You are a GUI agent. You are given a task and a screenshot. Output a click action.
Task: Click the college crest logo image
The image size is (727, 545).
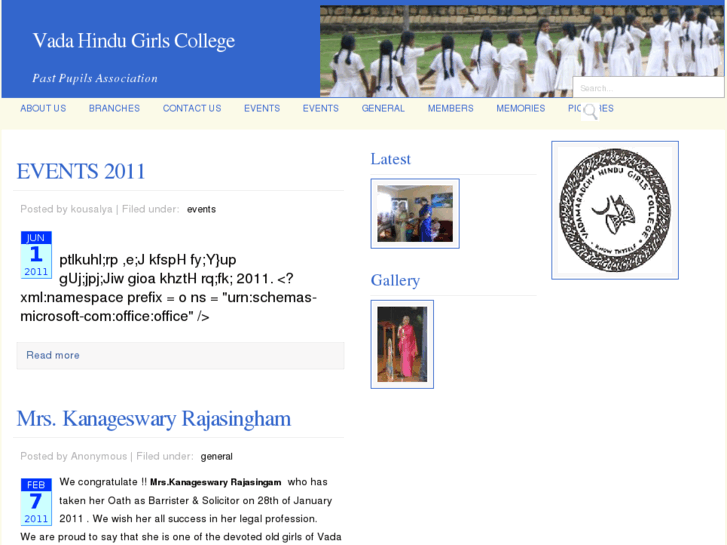point(615,210)
